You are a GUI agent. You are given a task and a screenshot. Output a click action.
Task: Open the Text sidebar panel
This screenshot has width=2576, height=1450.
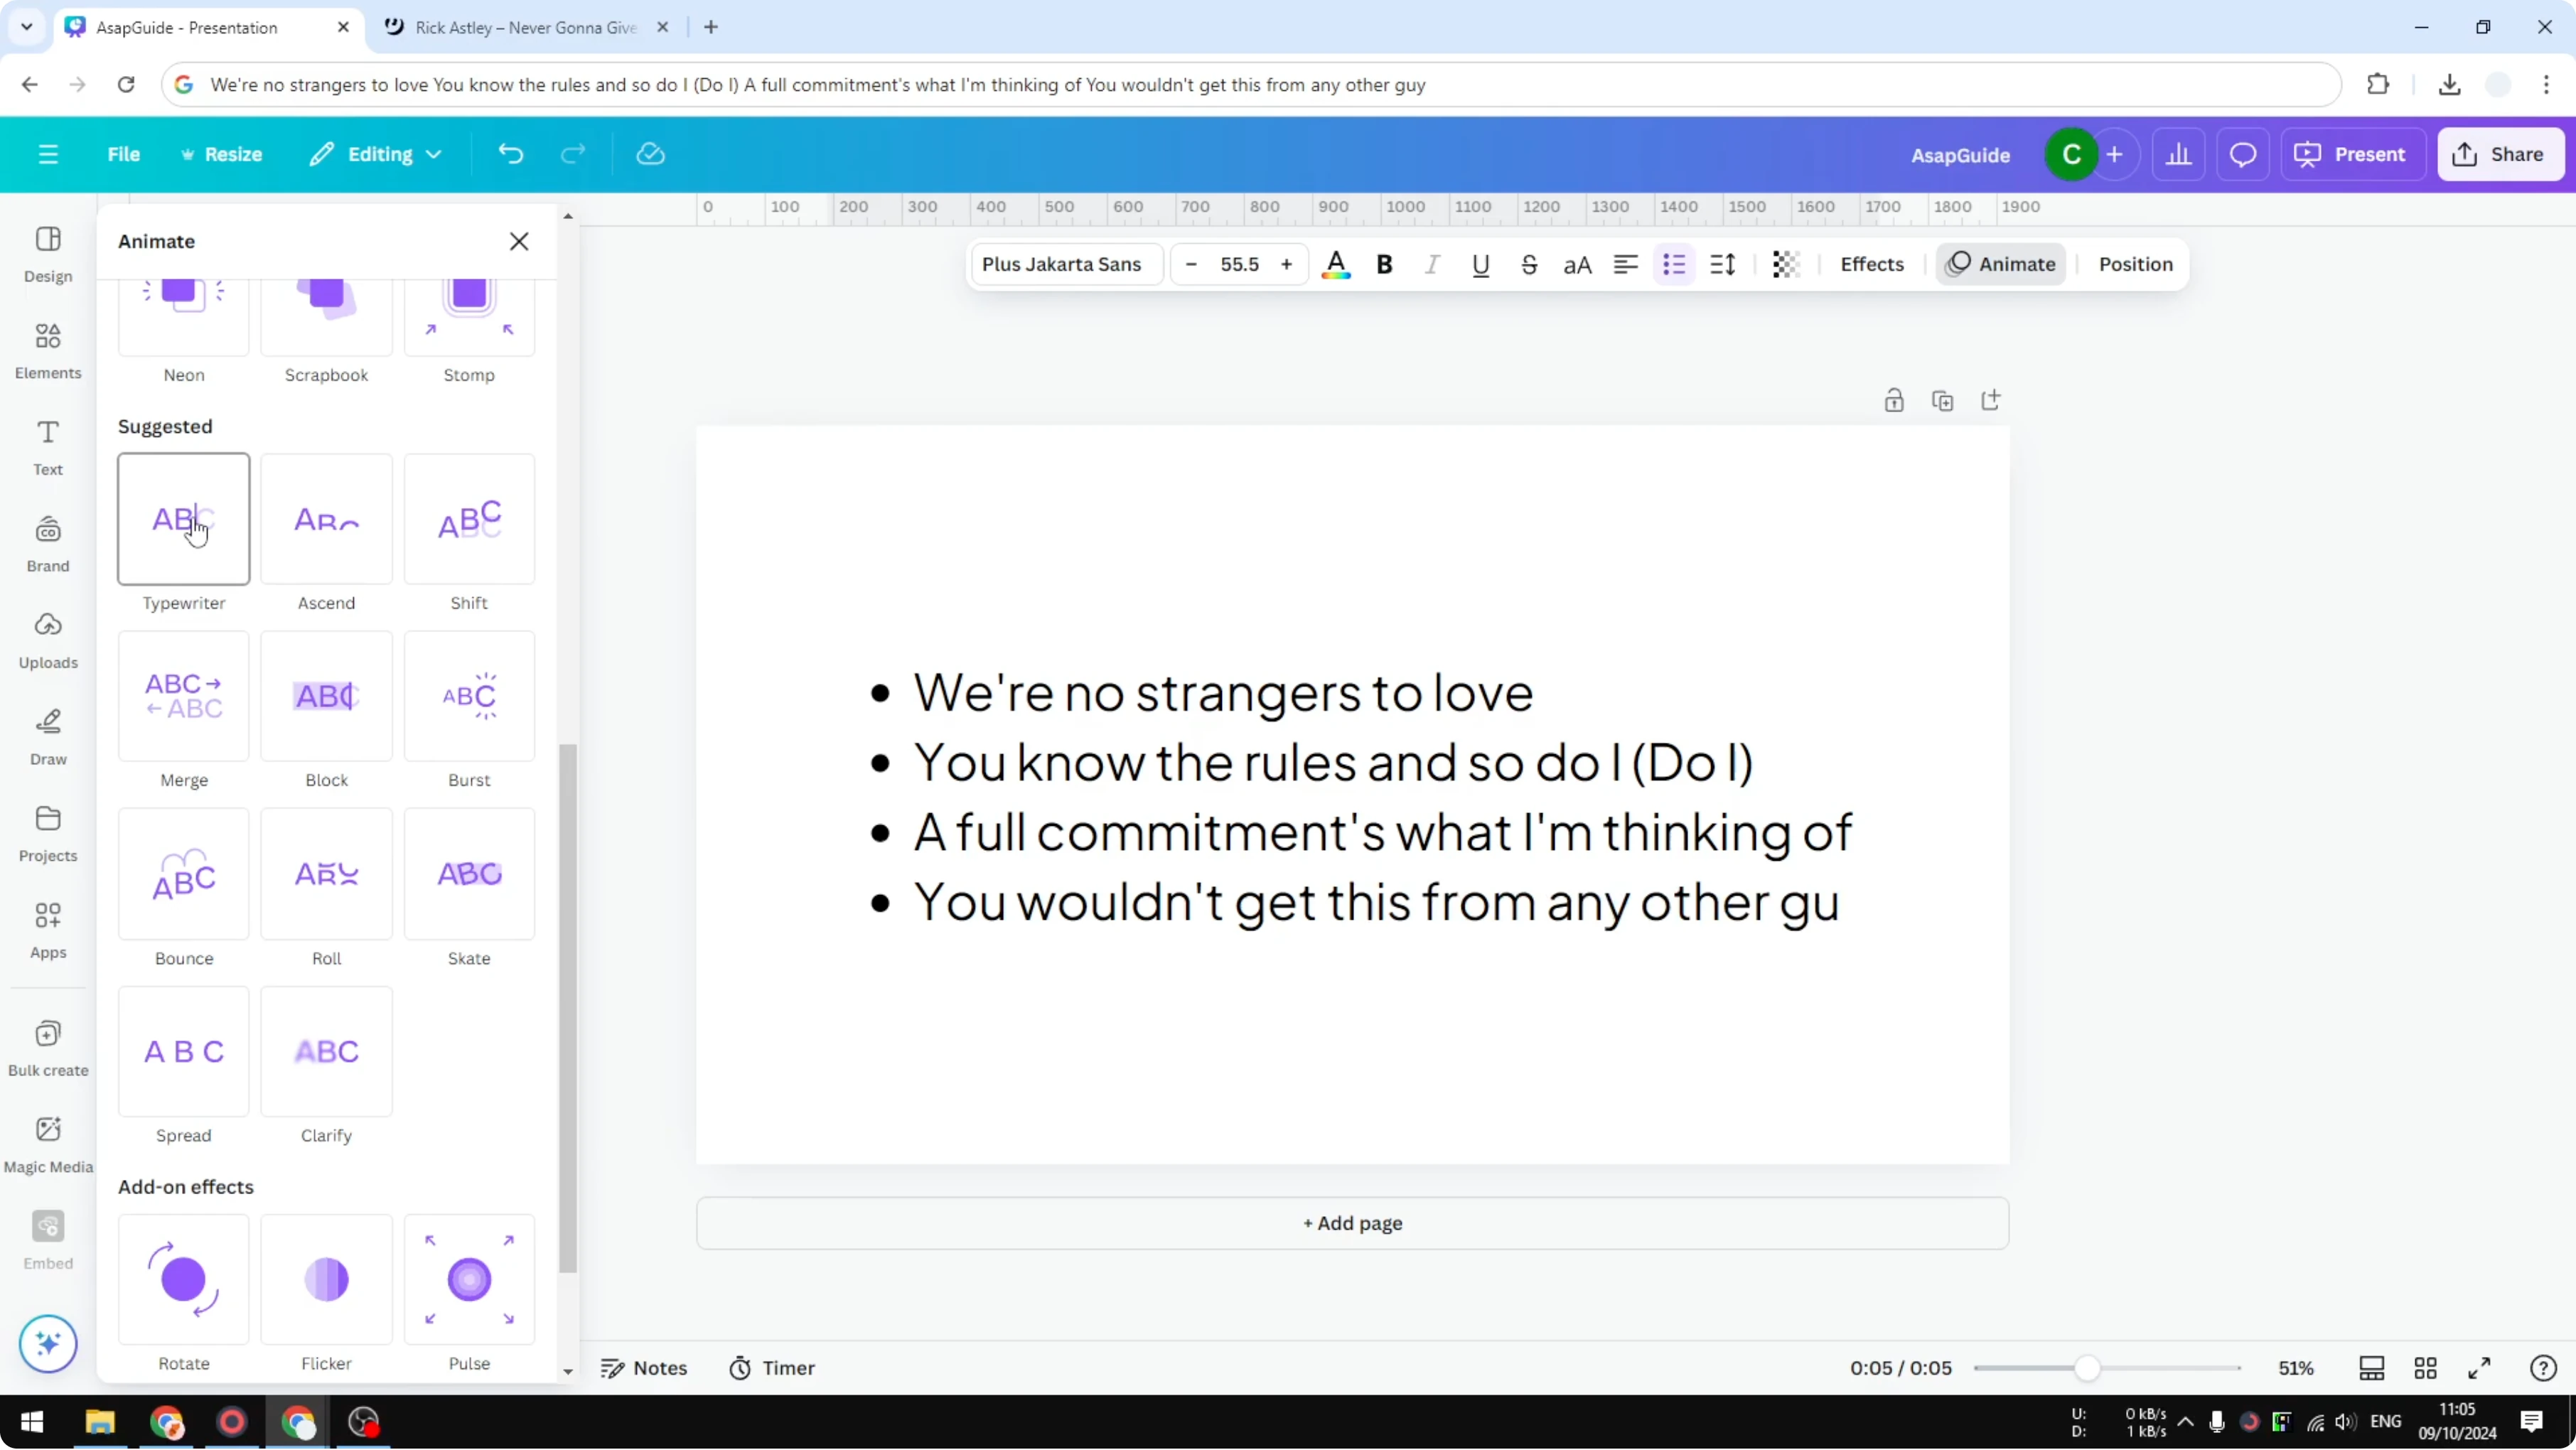(x=48, y=448)
